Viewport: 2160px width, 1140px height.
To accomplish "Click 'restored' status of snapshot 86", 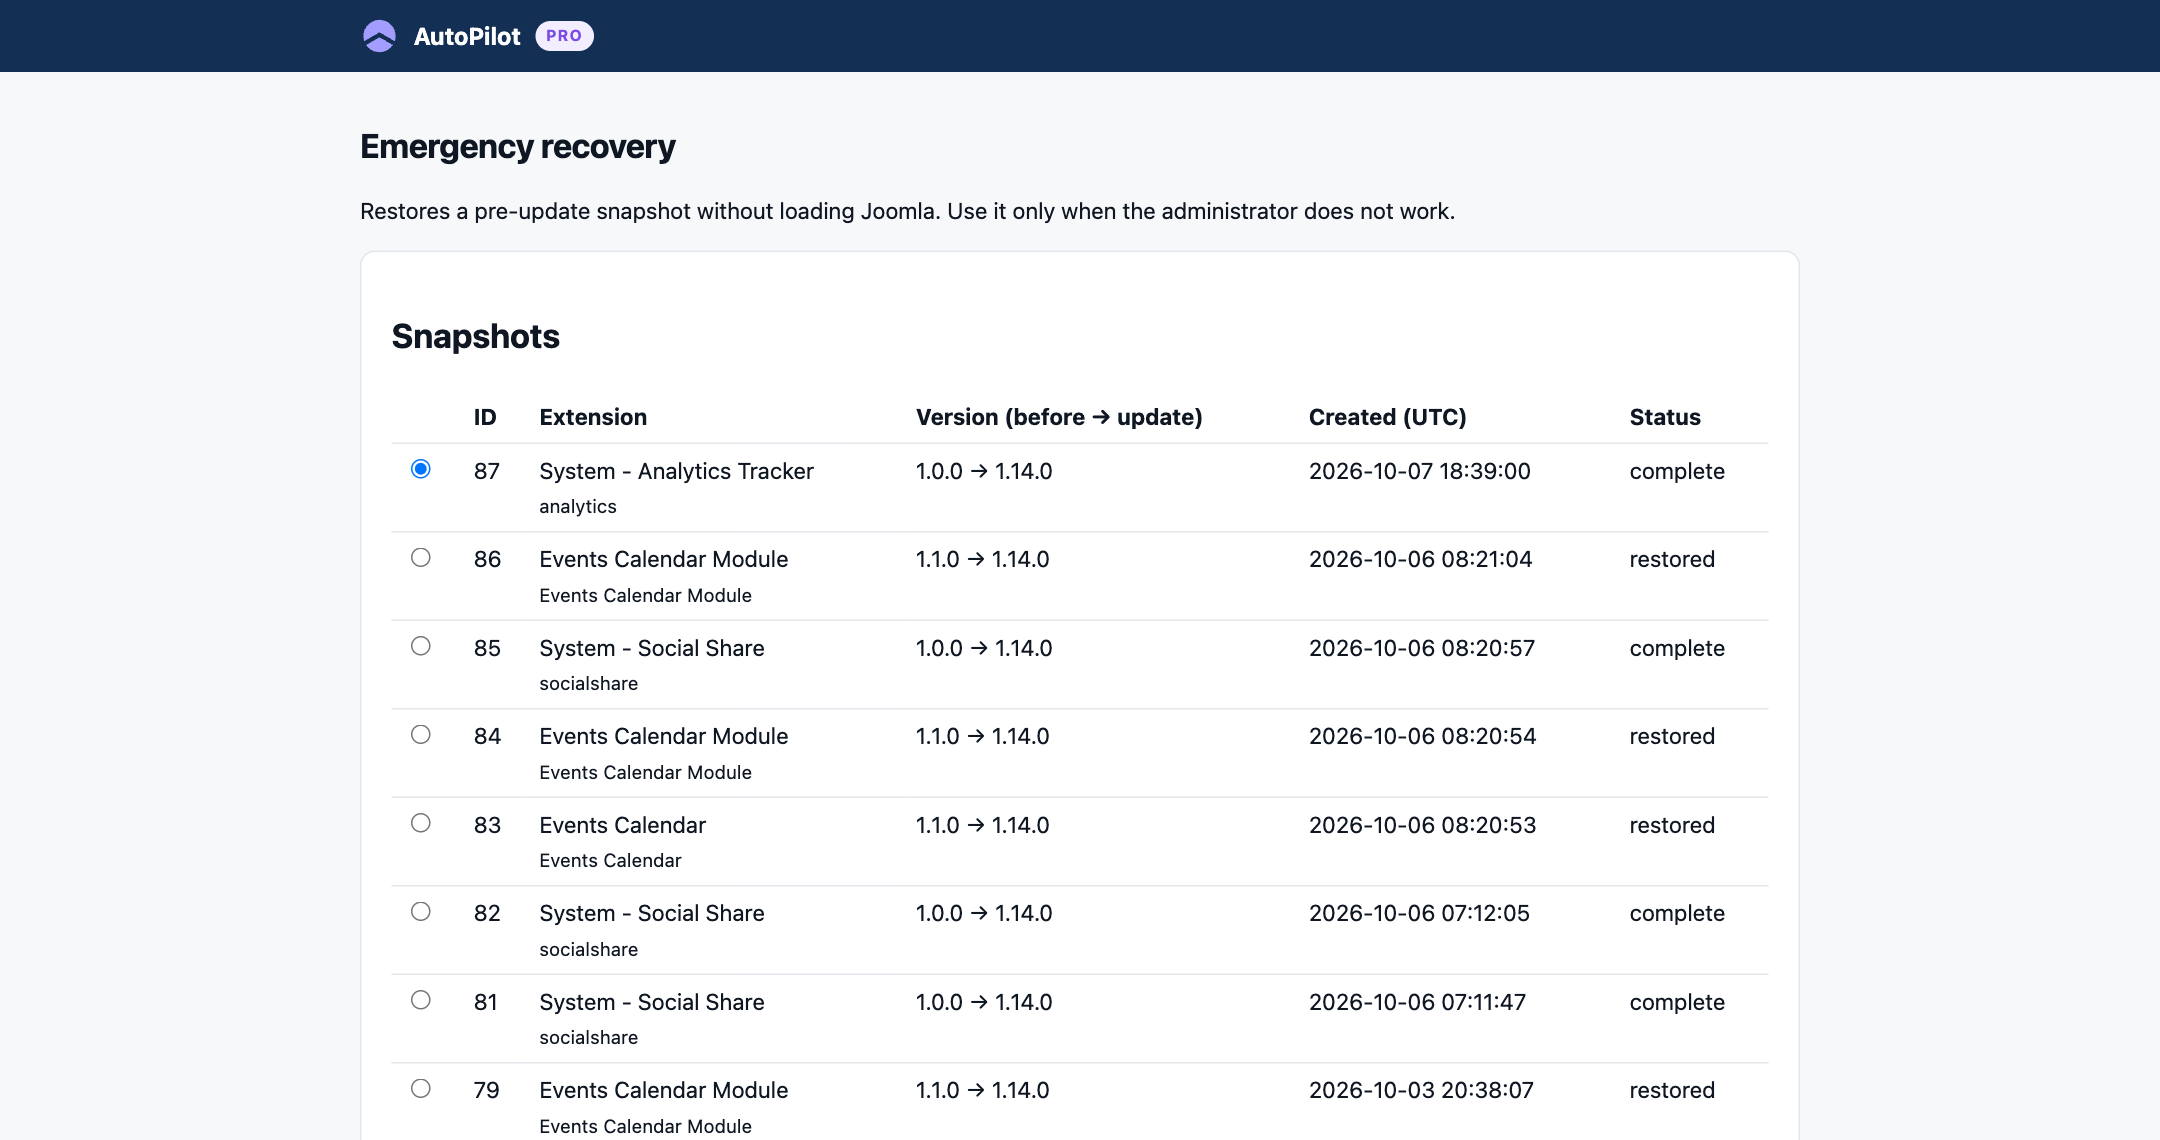I will pos(1672,560).
